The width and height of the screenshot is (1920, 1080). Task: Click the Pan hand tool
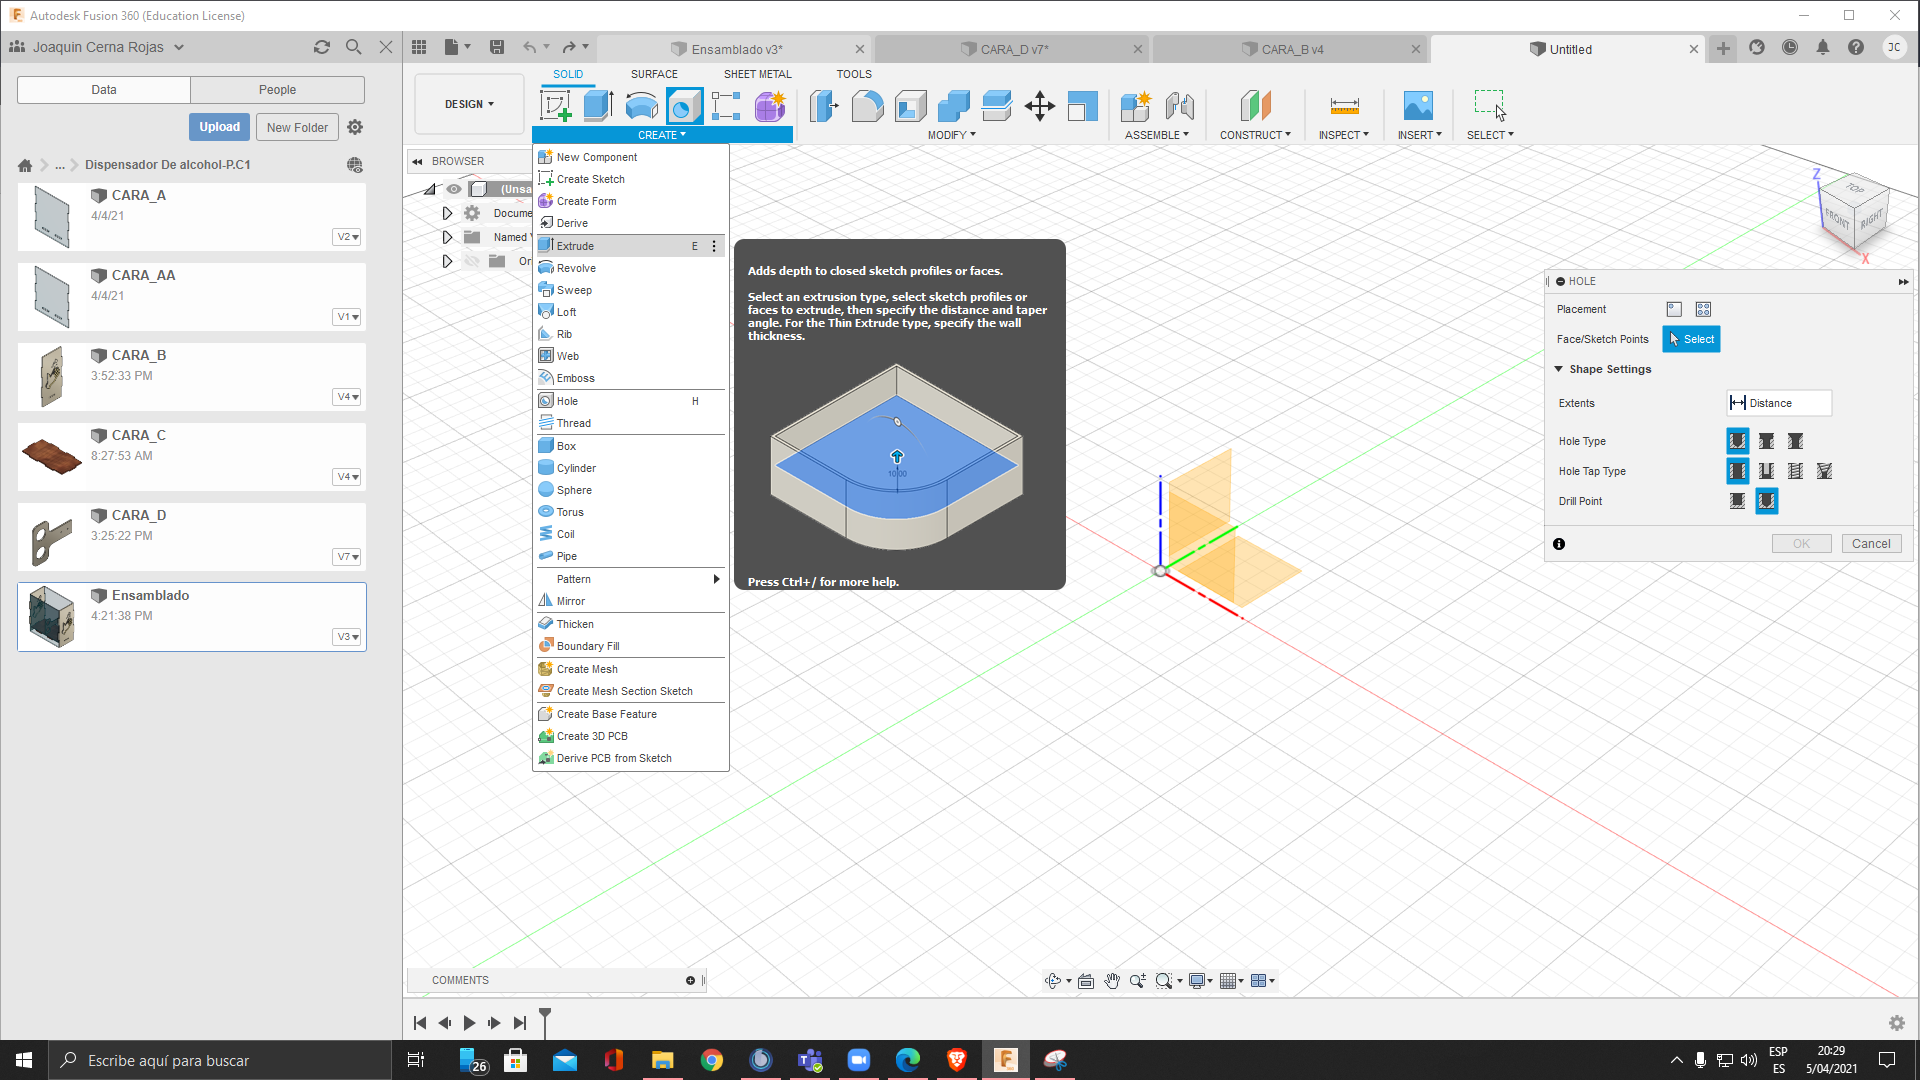1112,981
